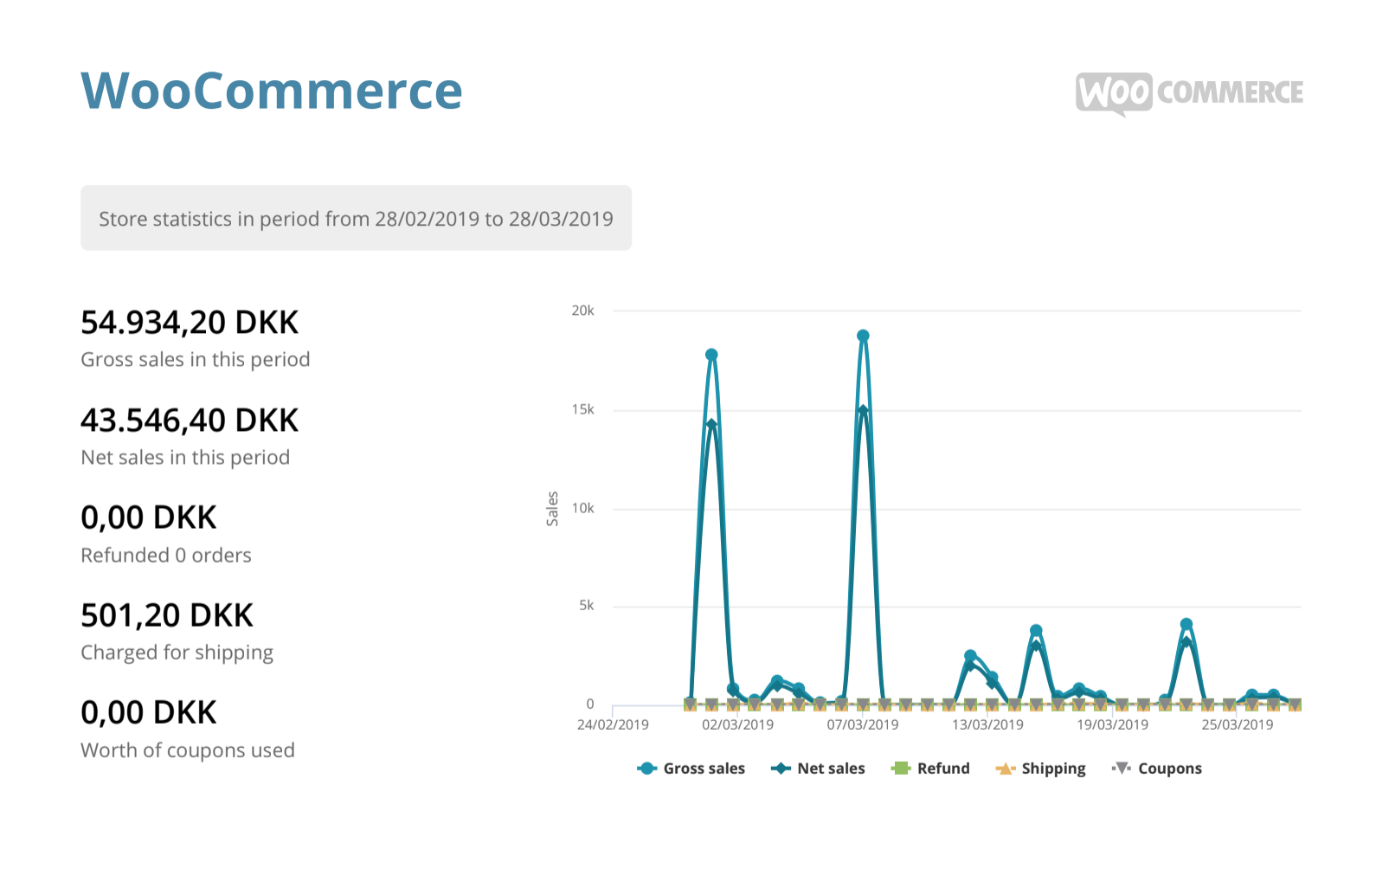
Task: Click Net sales diamond point at 15k peak
Action: coord(863,411)
